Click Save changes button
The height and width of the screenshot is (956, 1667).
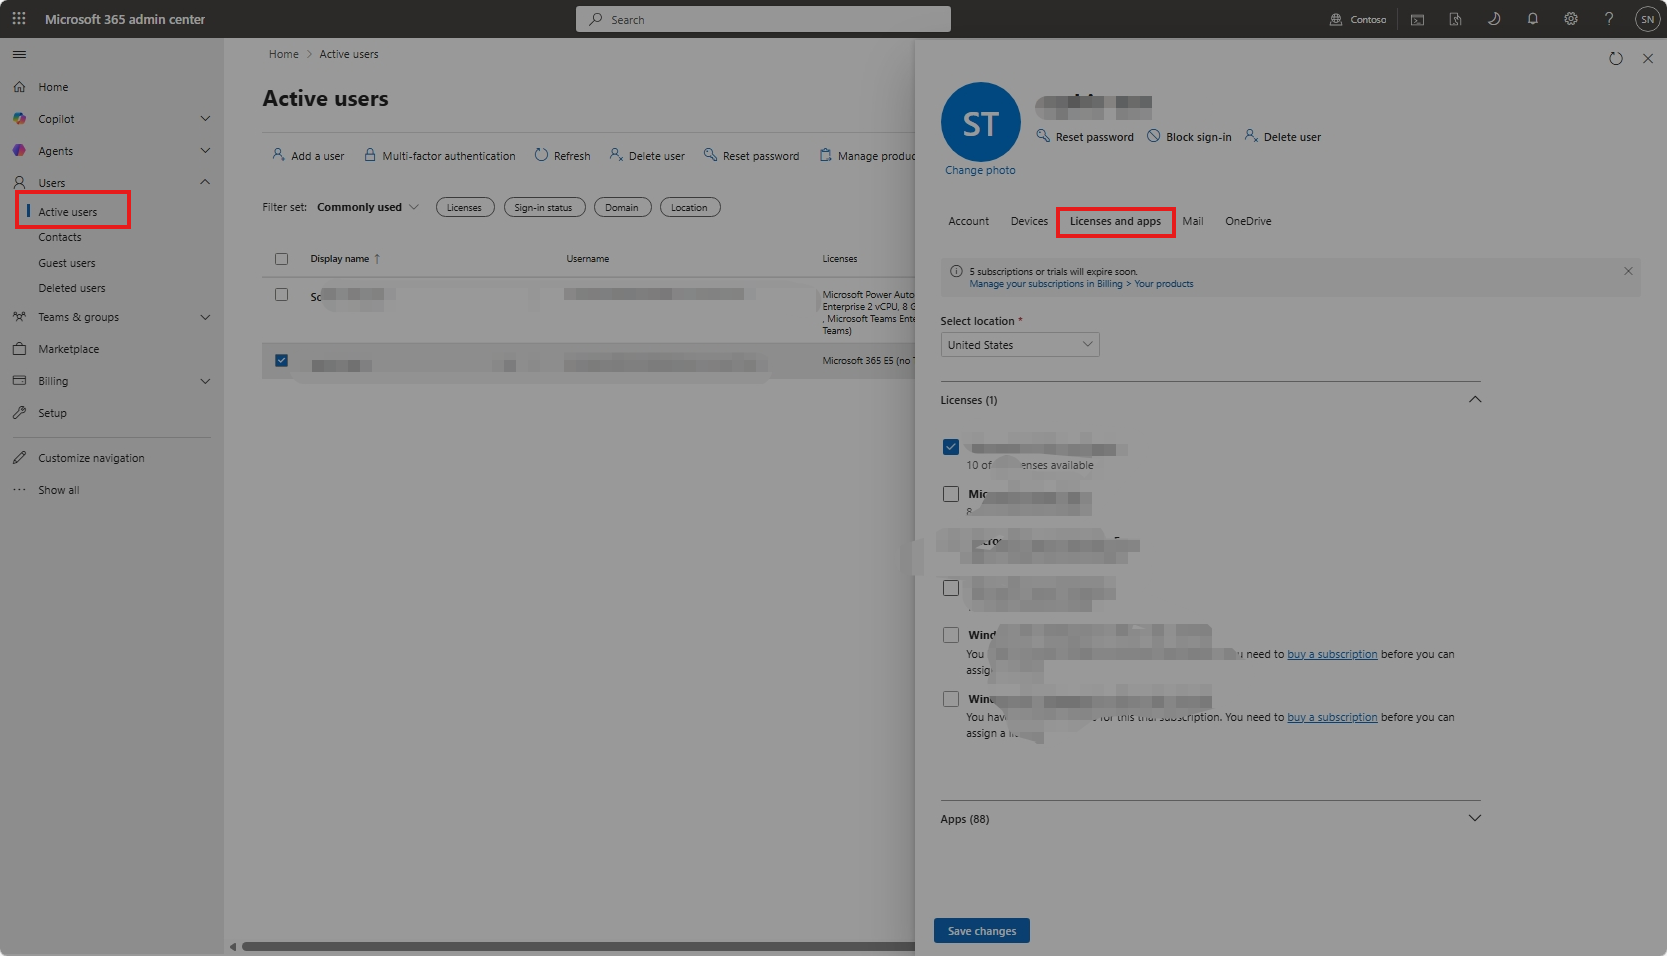pos(982,931)
